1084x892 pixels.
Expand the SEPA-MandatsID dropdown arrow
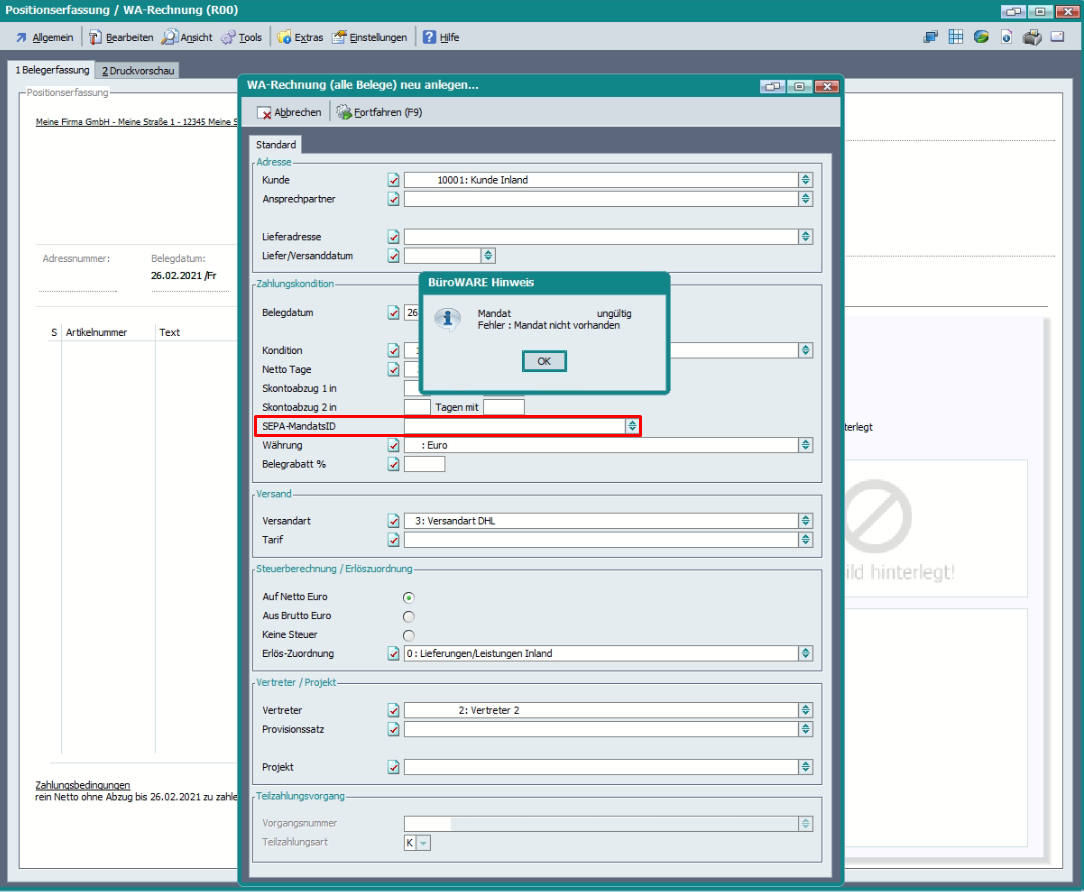coord(632,426)
